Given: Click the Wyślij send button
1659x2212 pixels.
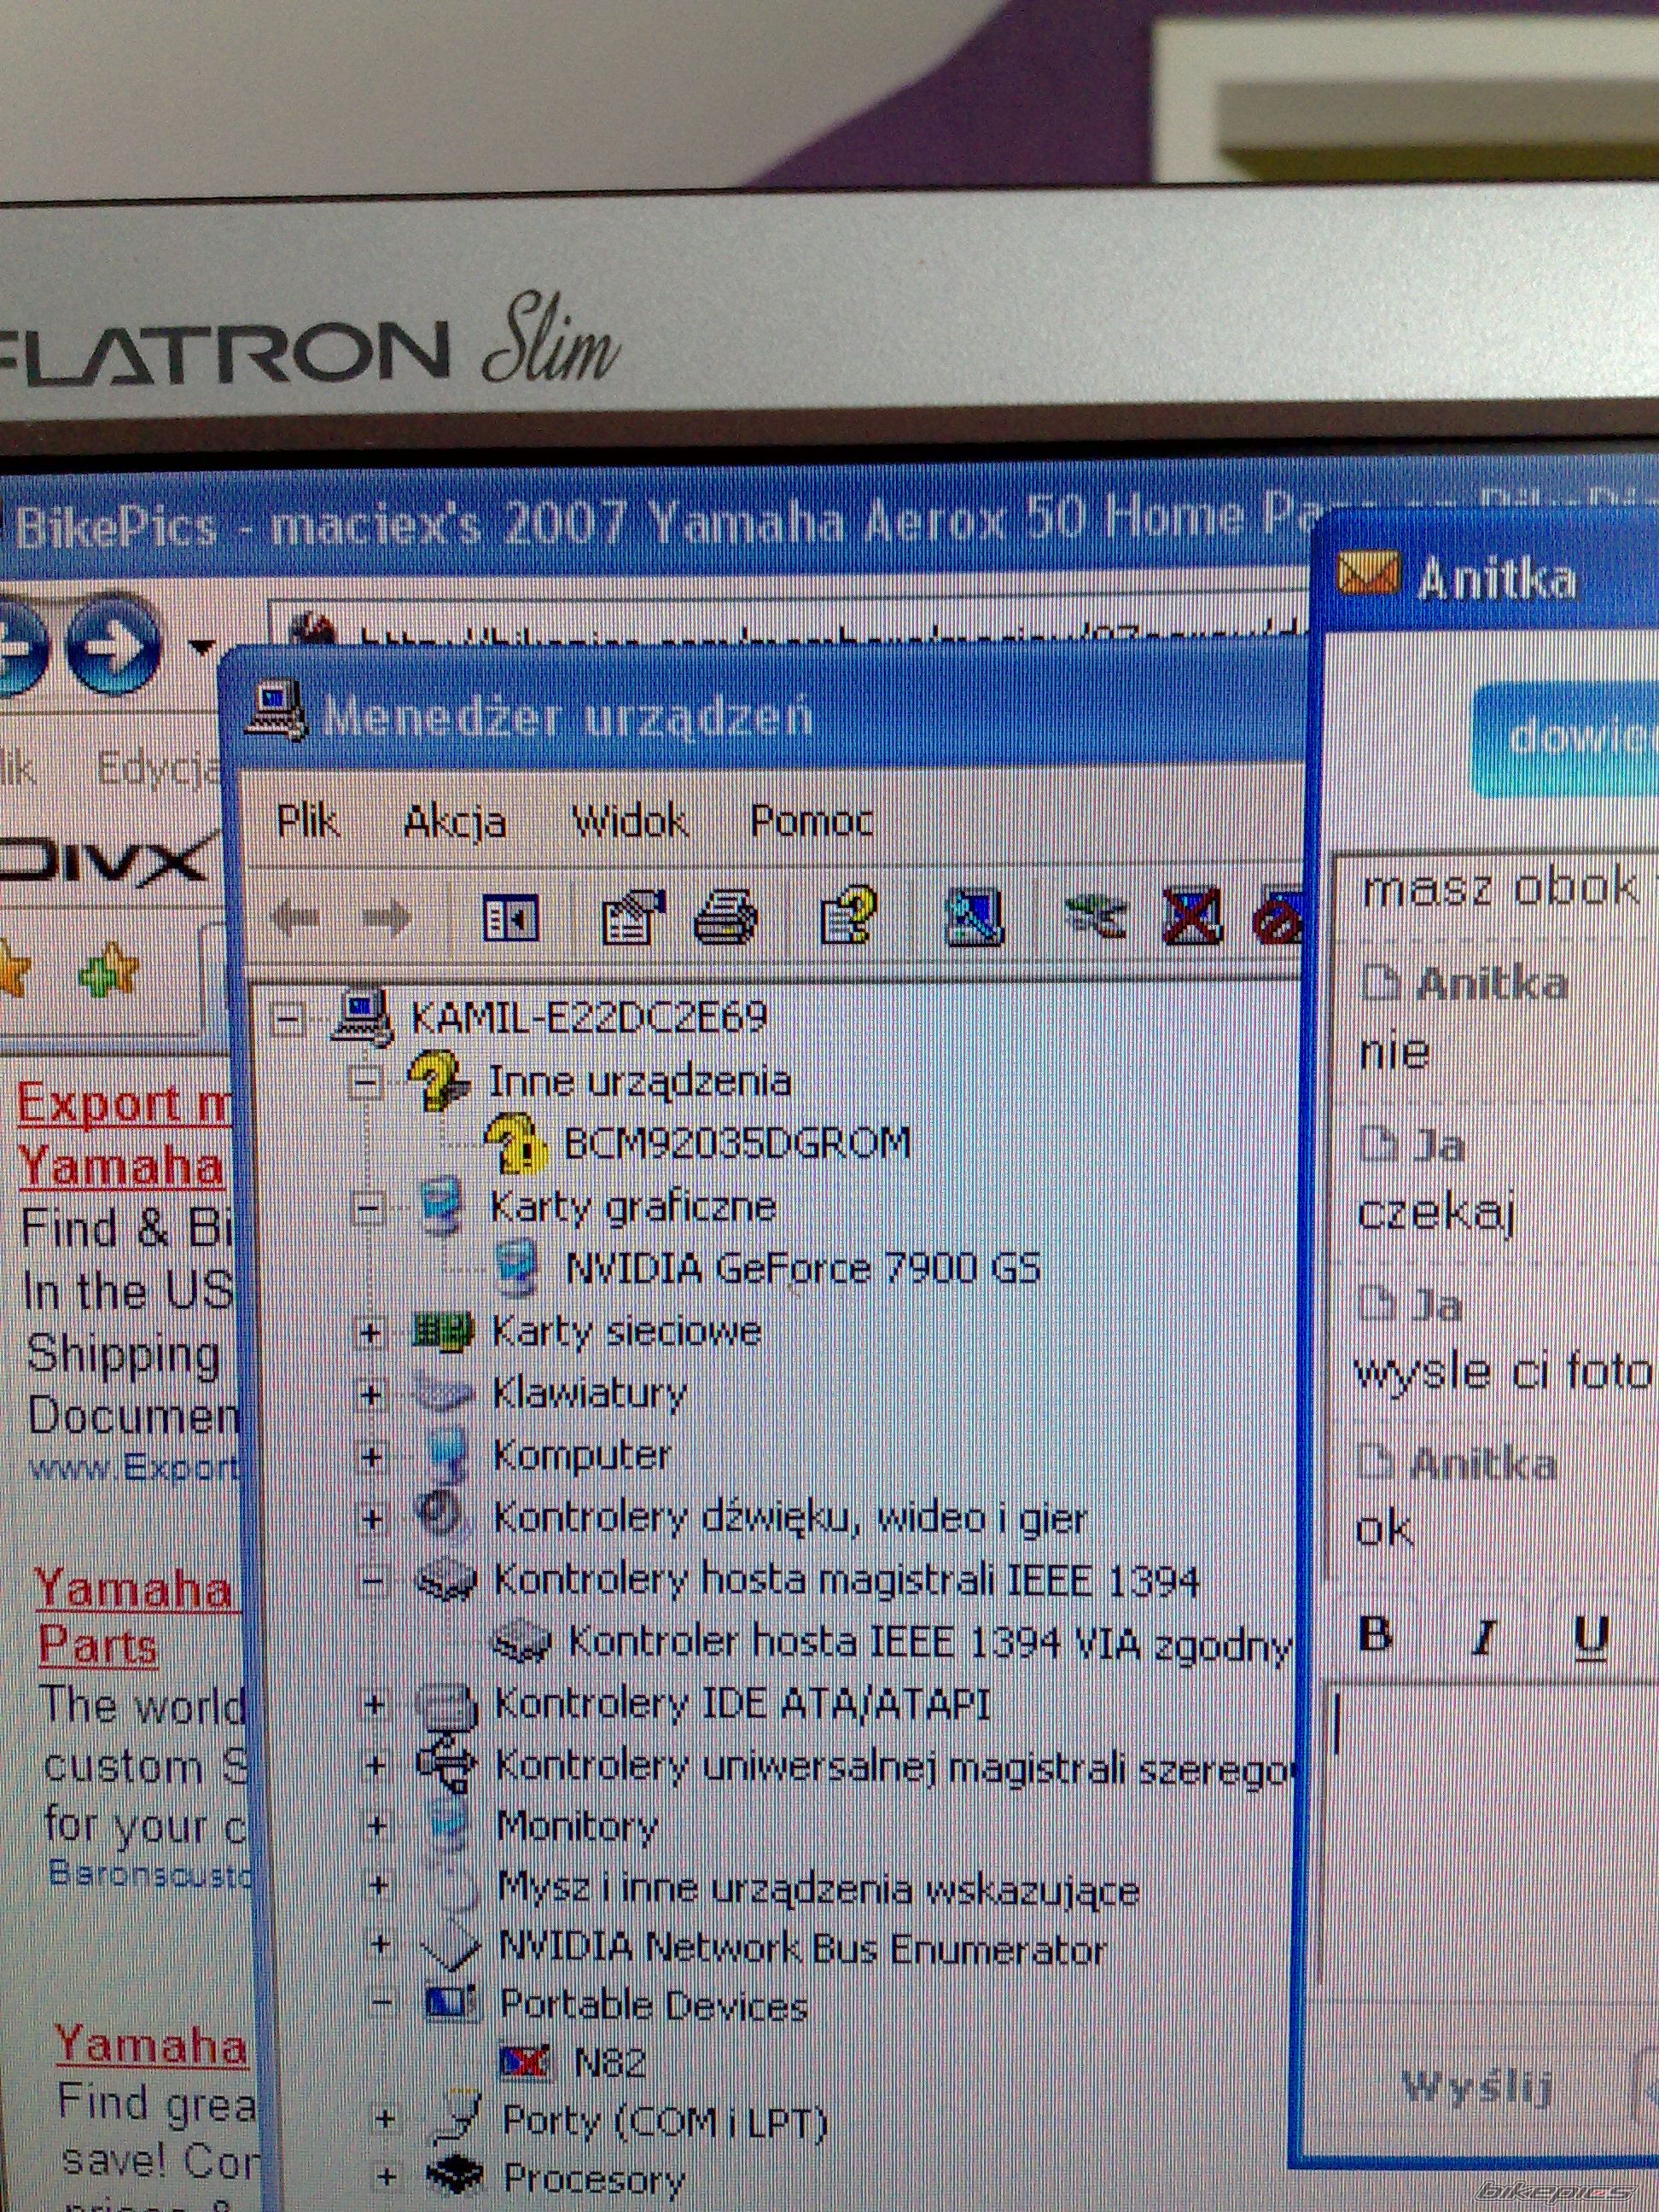Looking at the screenshot, I should point(1477,2085).
